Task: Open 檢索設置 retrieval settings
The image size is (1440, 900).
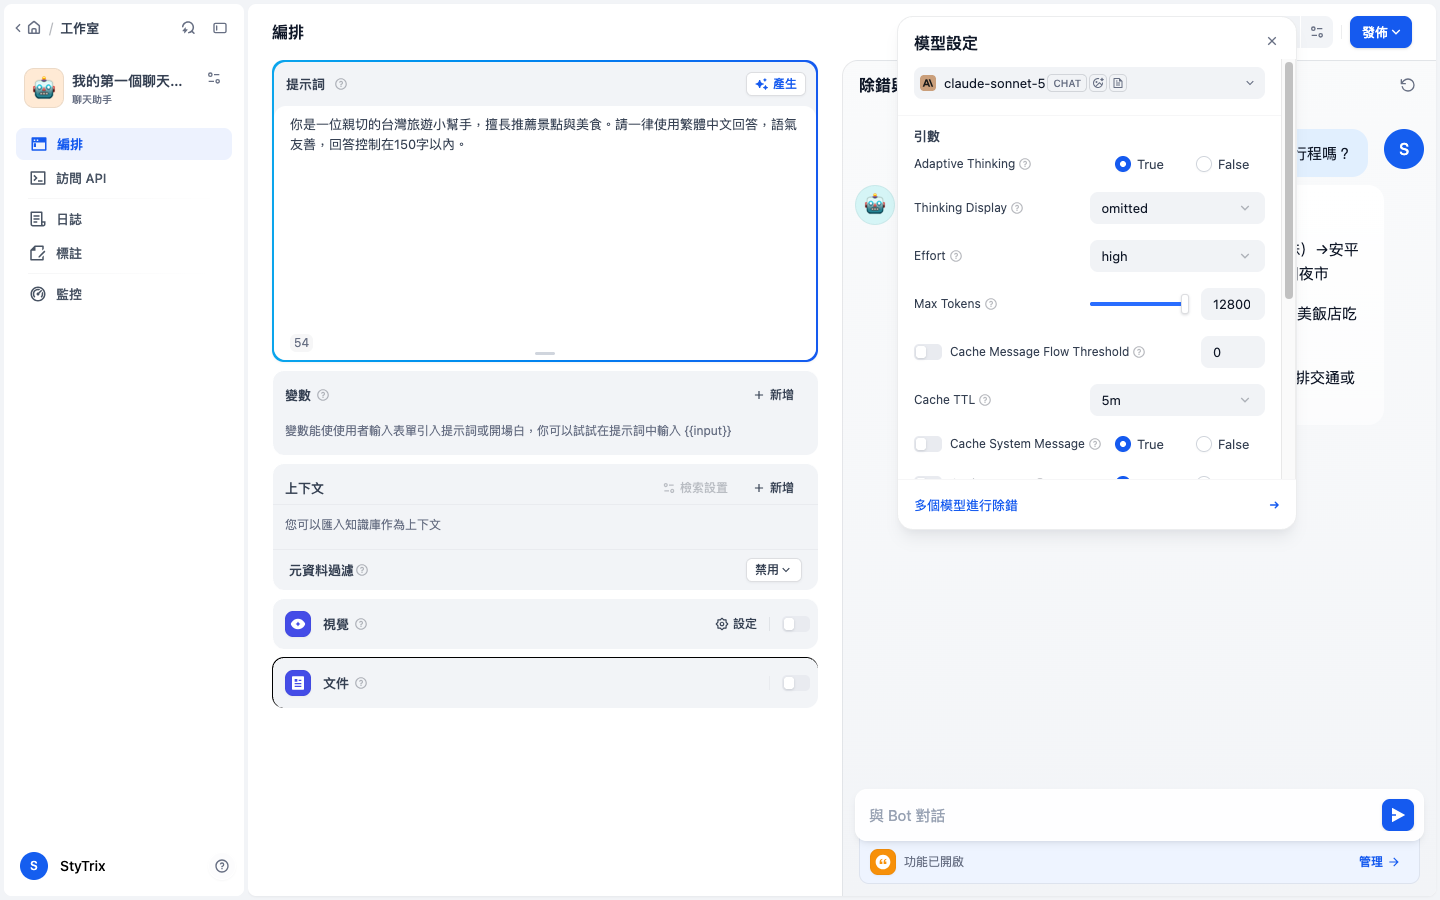Action: (695, 488)
